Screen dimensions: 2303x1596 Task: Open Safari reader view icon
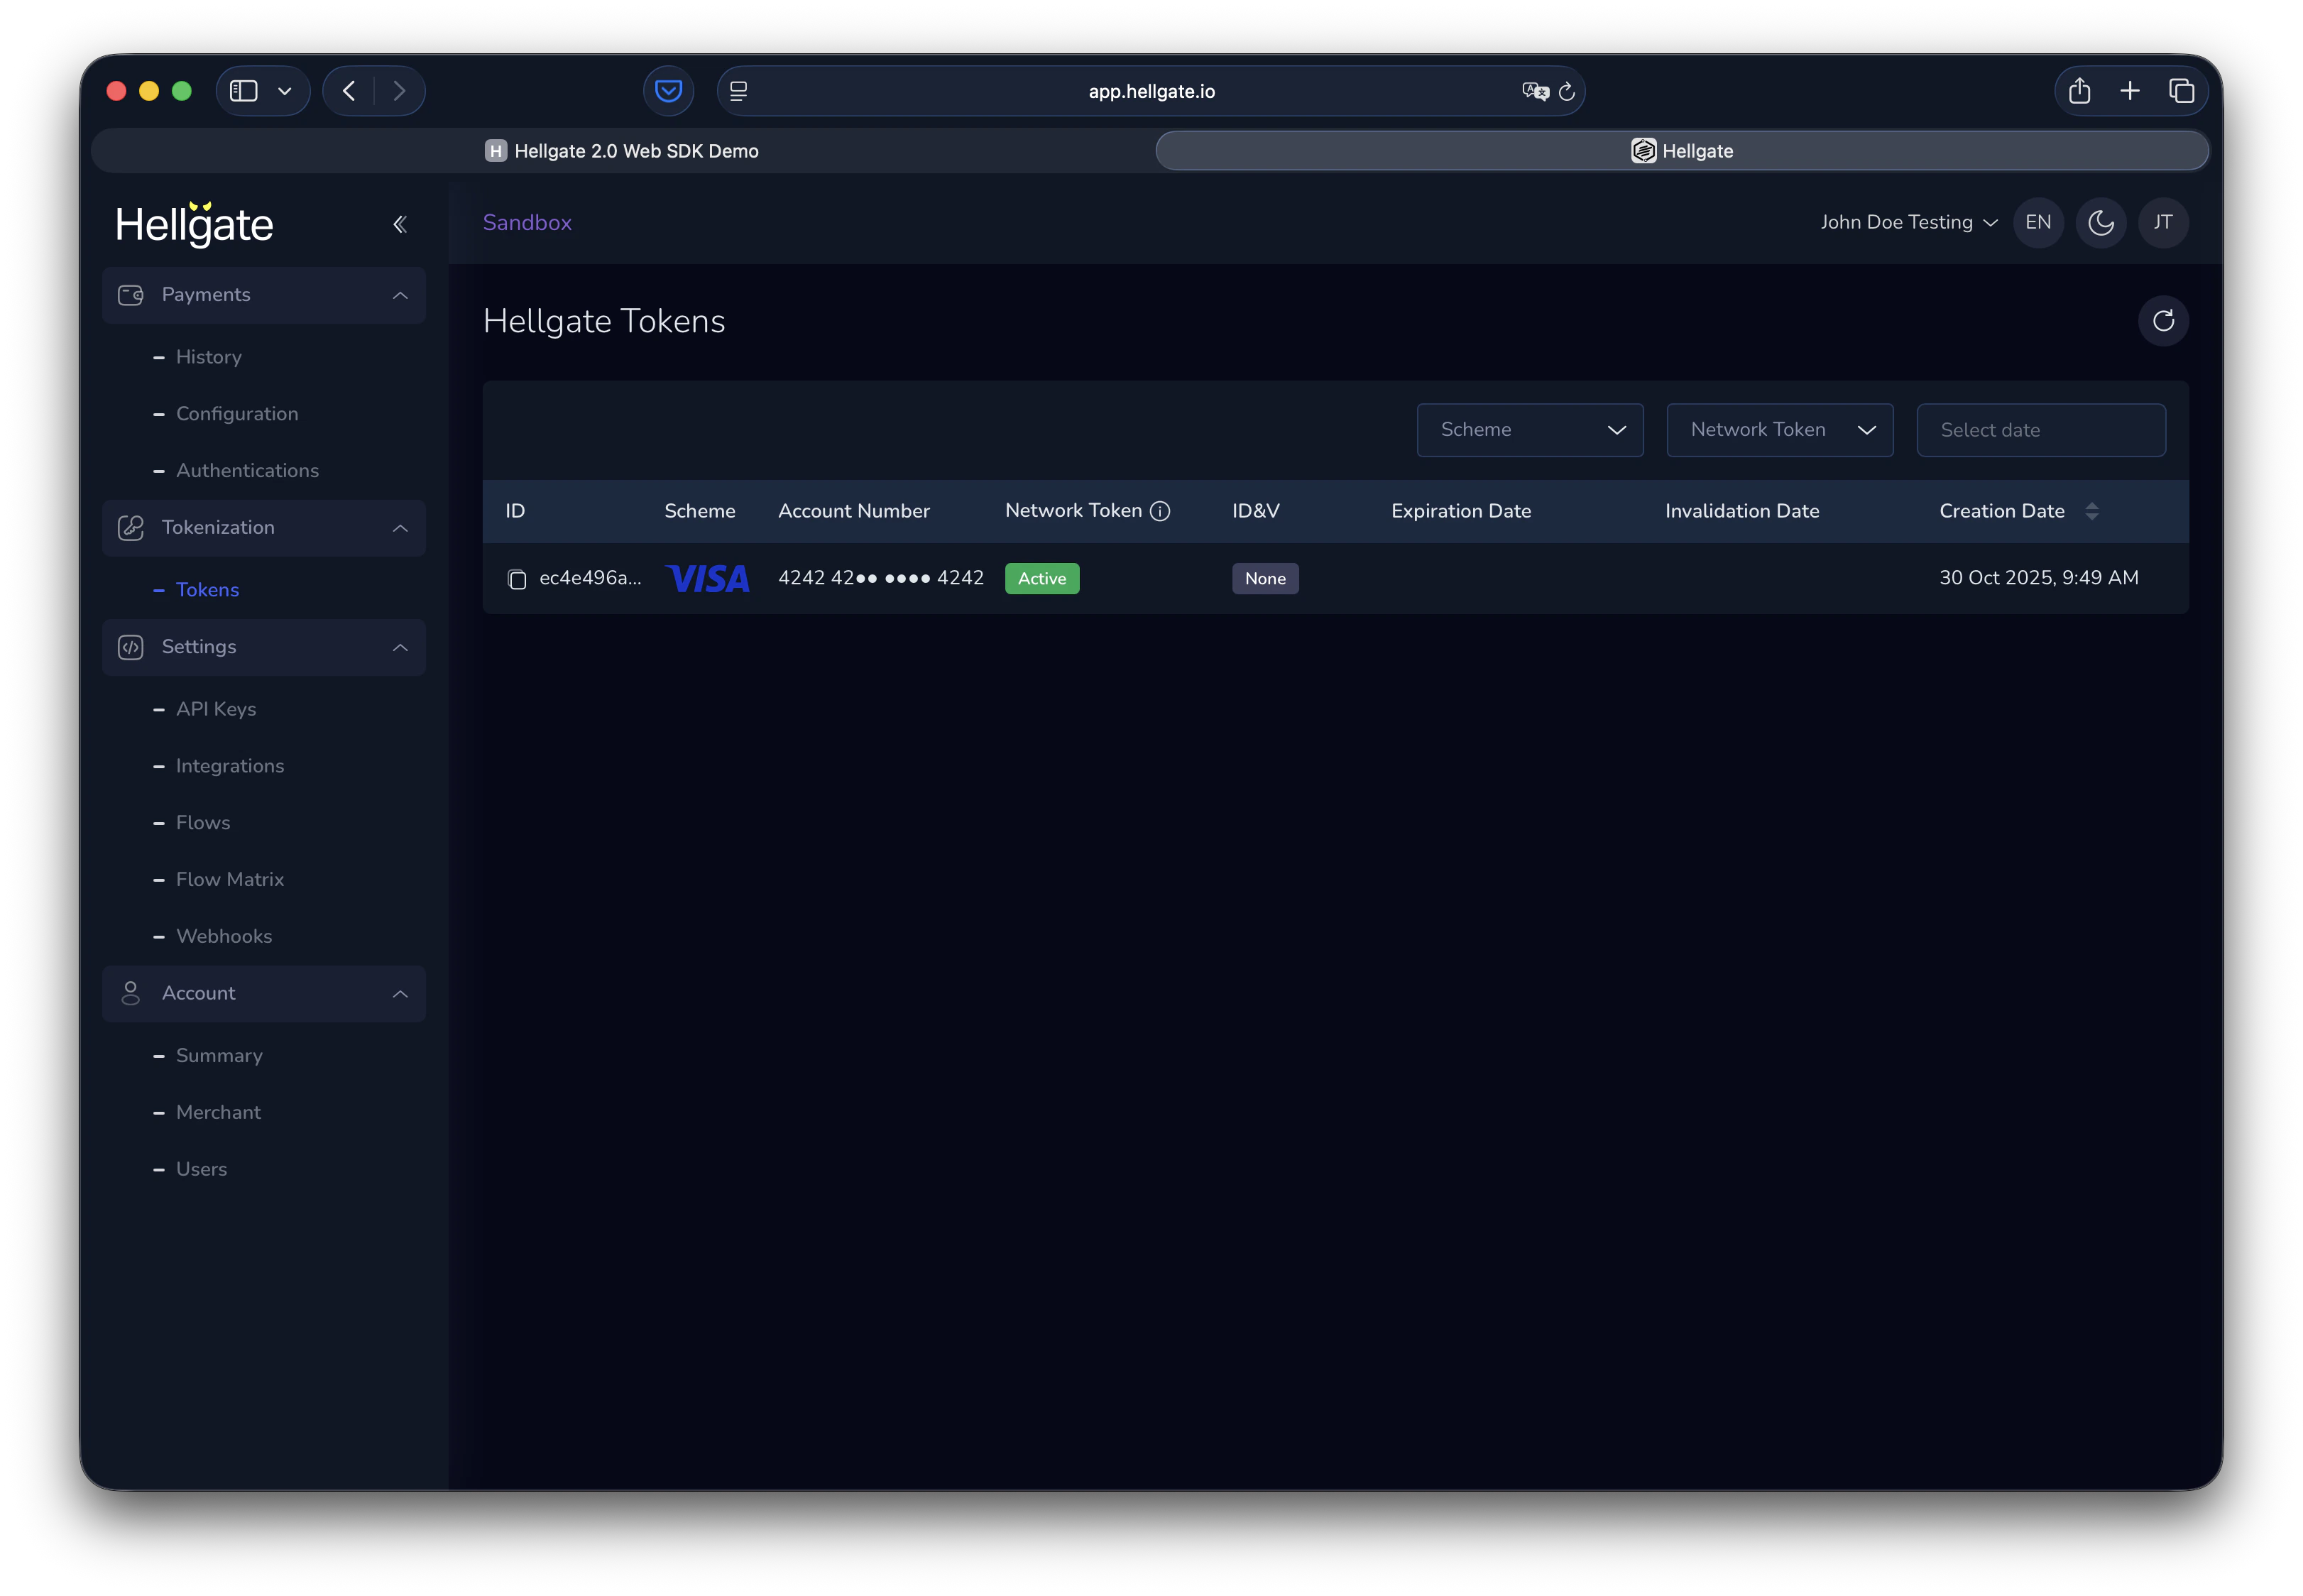[739, 91]
